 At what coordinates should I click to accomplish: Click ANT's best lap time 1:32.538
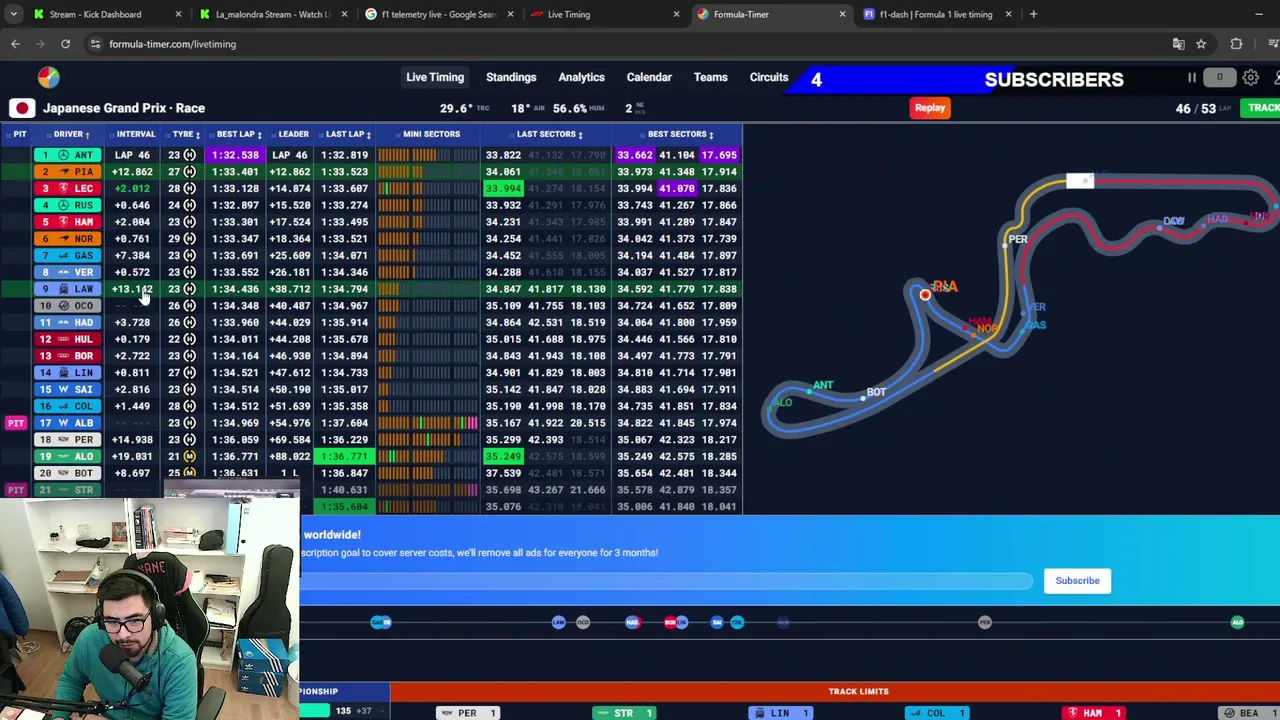[235, 155]
